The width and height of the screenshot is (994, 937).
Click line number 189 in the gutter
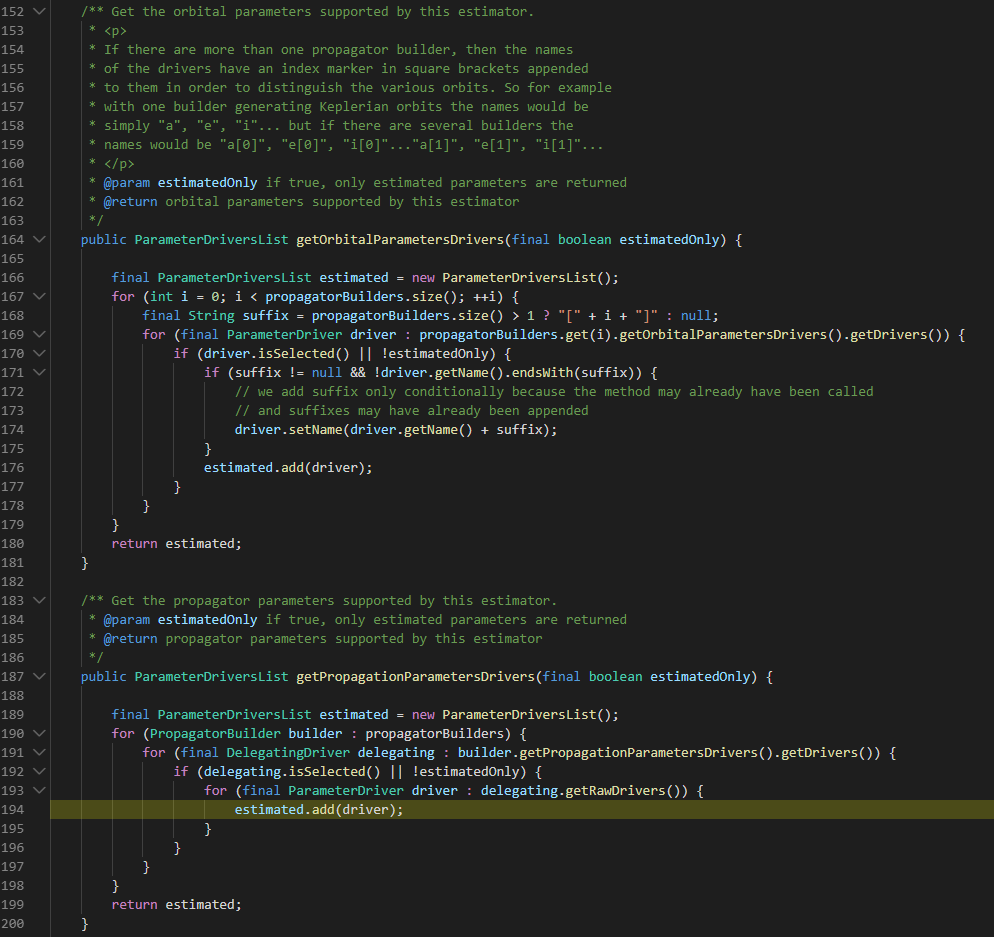[13, 714]
